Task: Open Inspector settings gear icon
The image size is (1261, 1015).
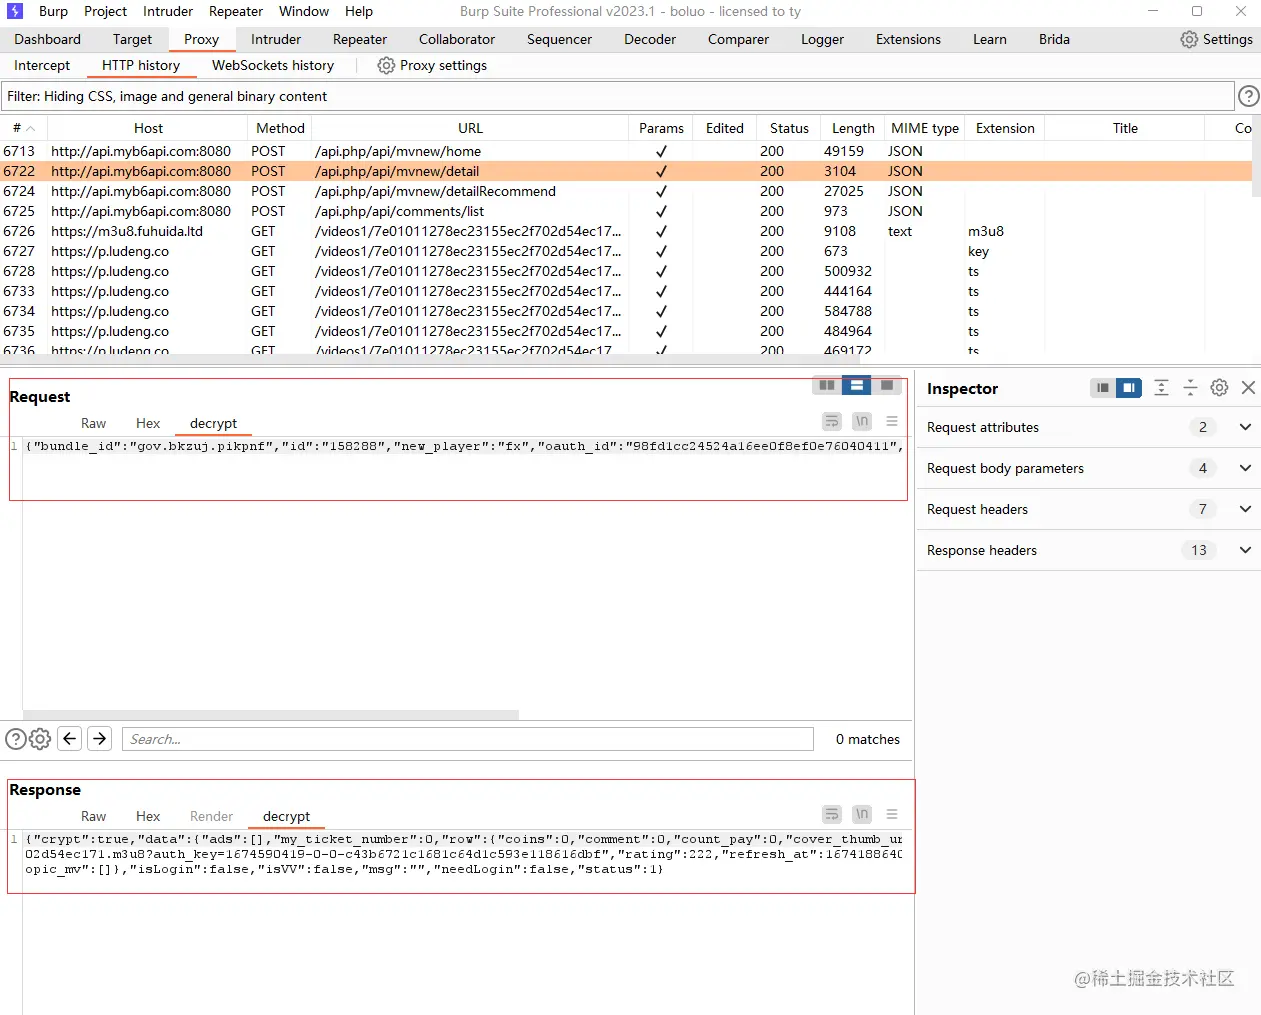Action: [1219, 388]
